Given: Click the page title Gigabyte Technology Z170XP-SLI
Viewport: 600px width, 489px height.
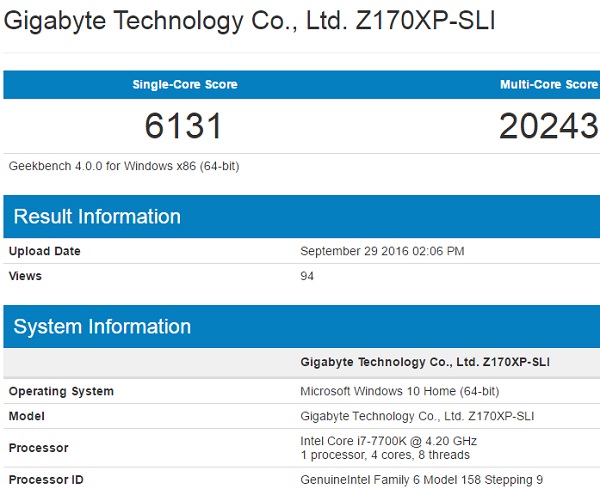Looking at the screenshot, I should pyautogui.click(x=249, y=21).
